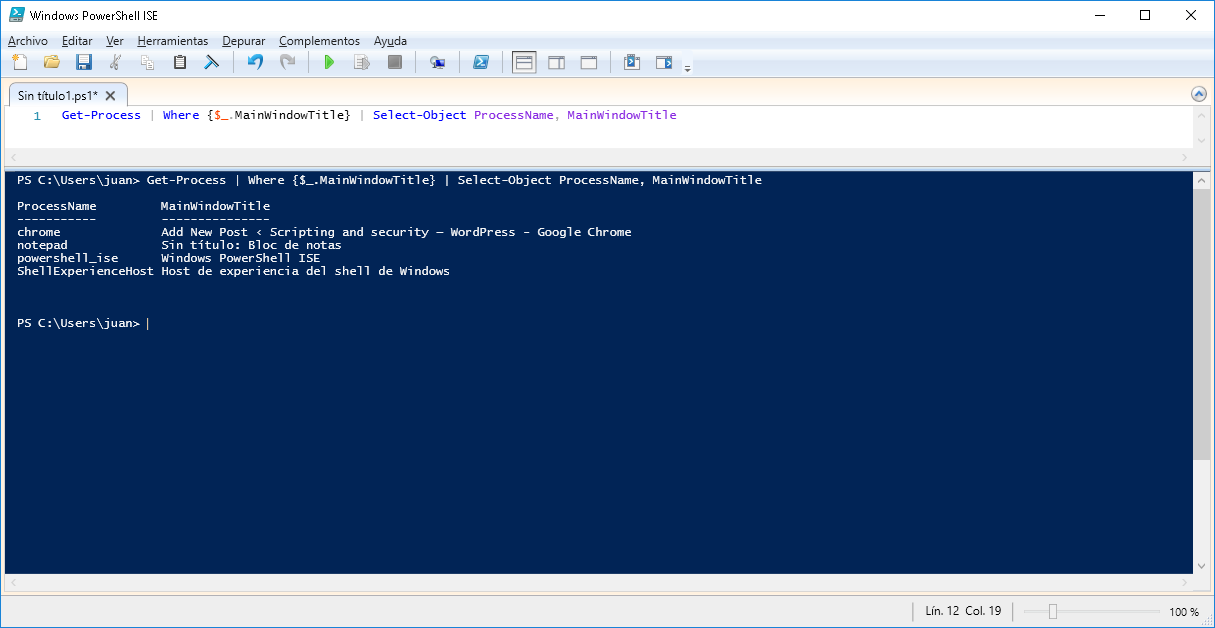Undo the last edit

[x=255, y=62]
